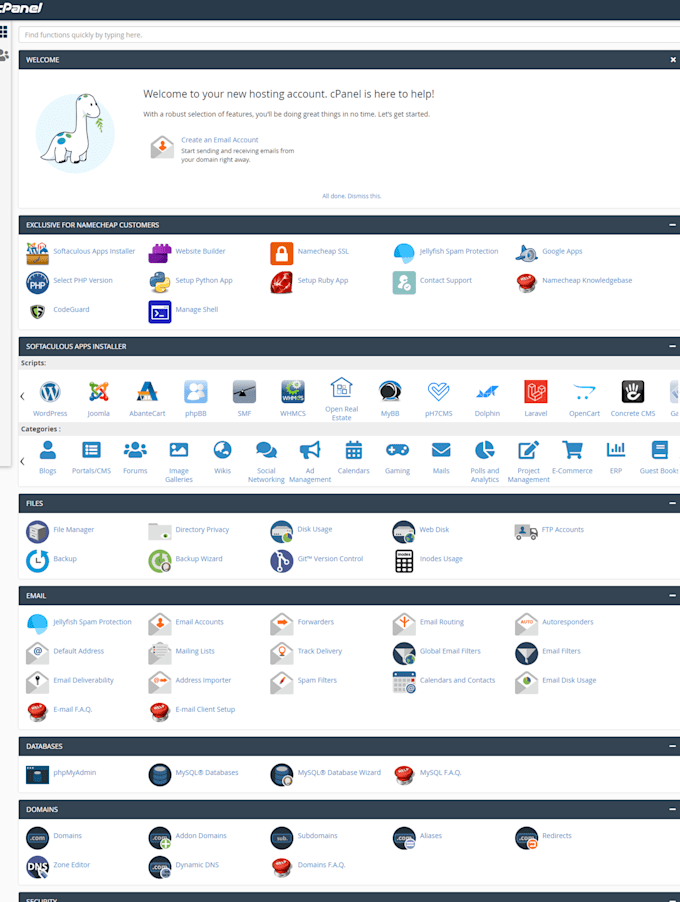
Task: Open the FTP Accounts icon
Action: (526, 531)
